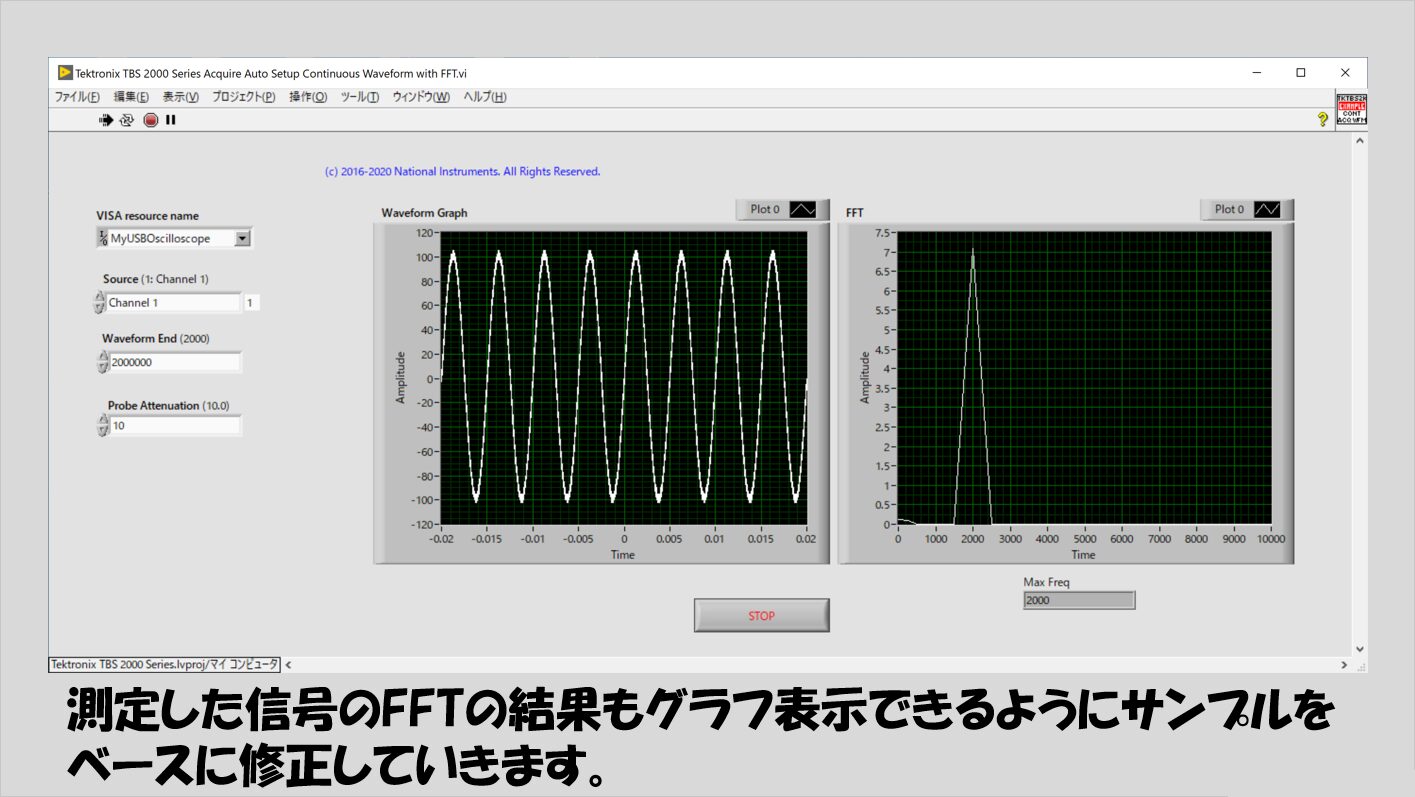Click the scroll down arrow of the vertical scrollbar
Screen dimensions: 1415x797
1359,648
